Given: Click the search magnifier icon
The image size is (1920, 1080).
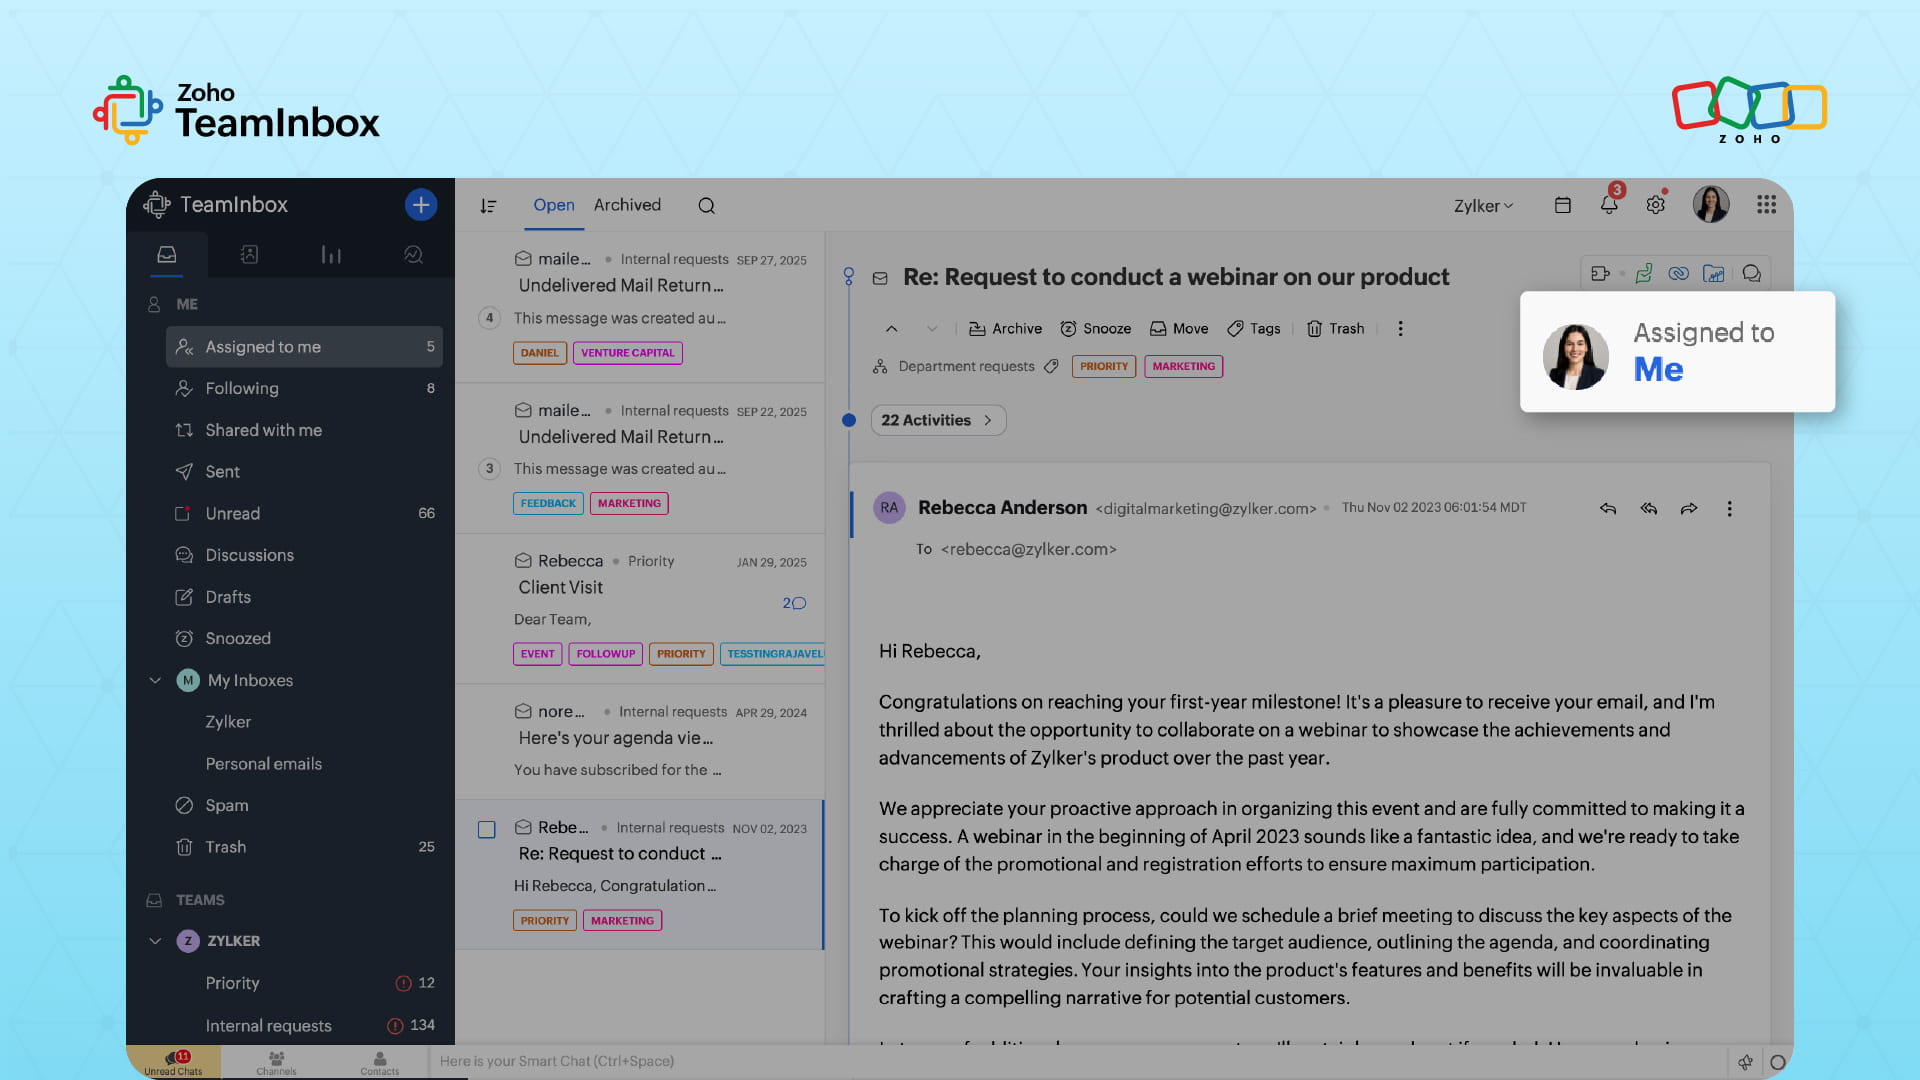Looking at the screenshot, I should click(706, 206).
